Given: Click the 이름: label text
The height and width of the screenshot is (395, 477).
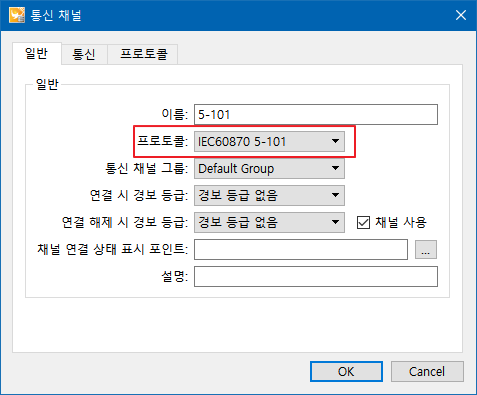Looking at the screenshot, I should coord(175,114).
